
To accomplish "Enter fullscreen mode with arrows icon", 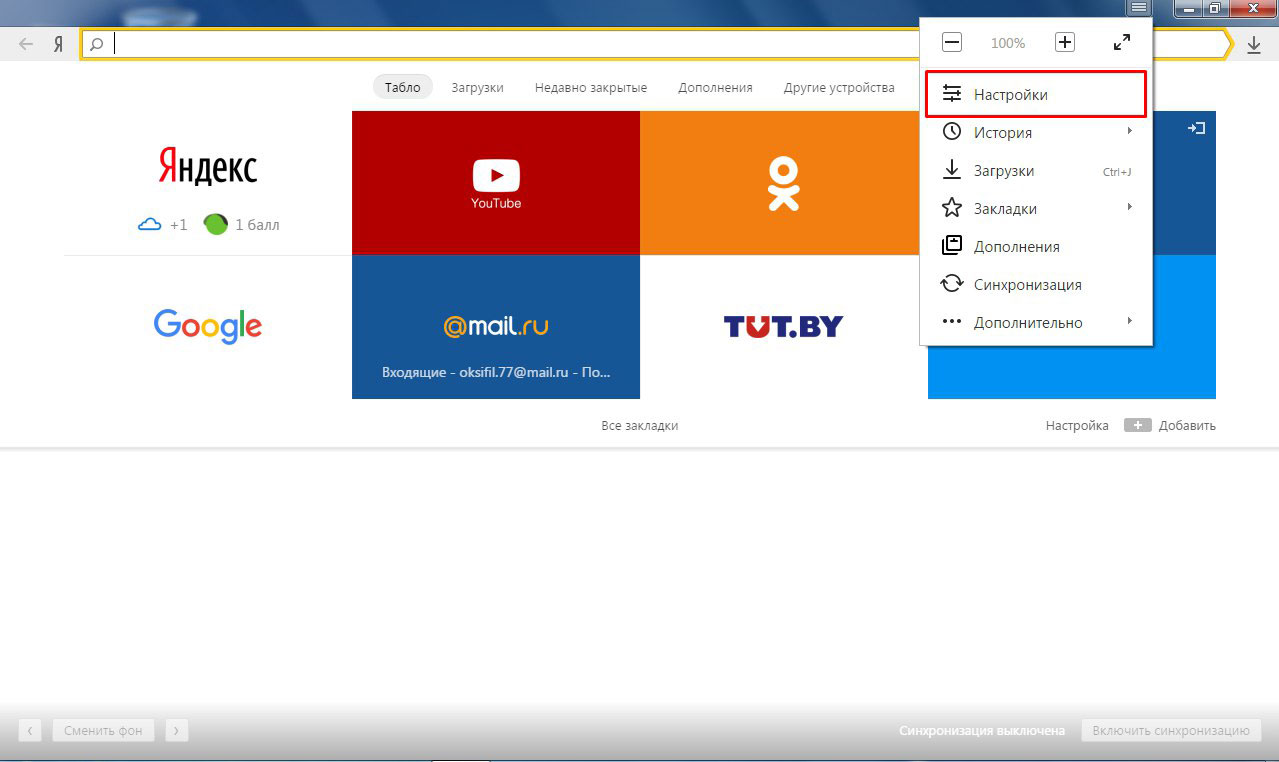I will 1122,43.
